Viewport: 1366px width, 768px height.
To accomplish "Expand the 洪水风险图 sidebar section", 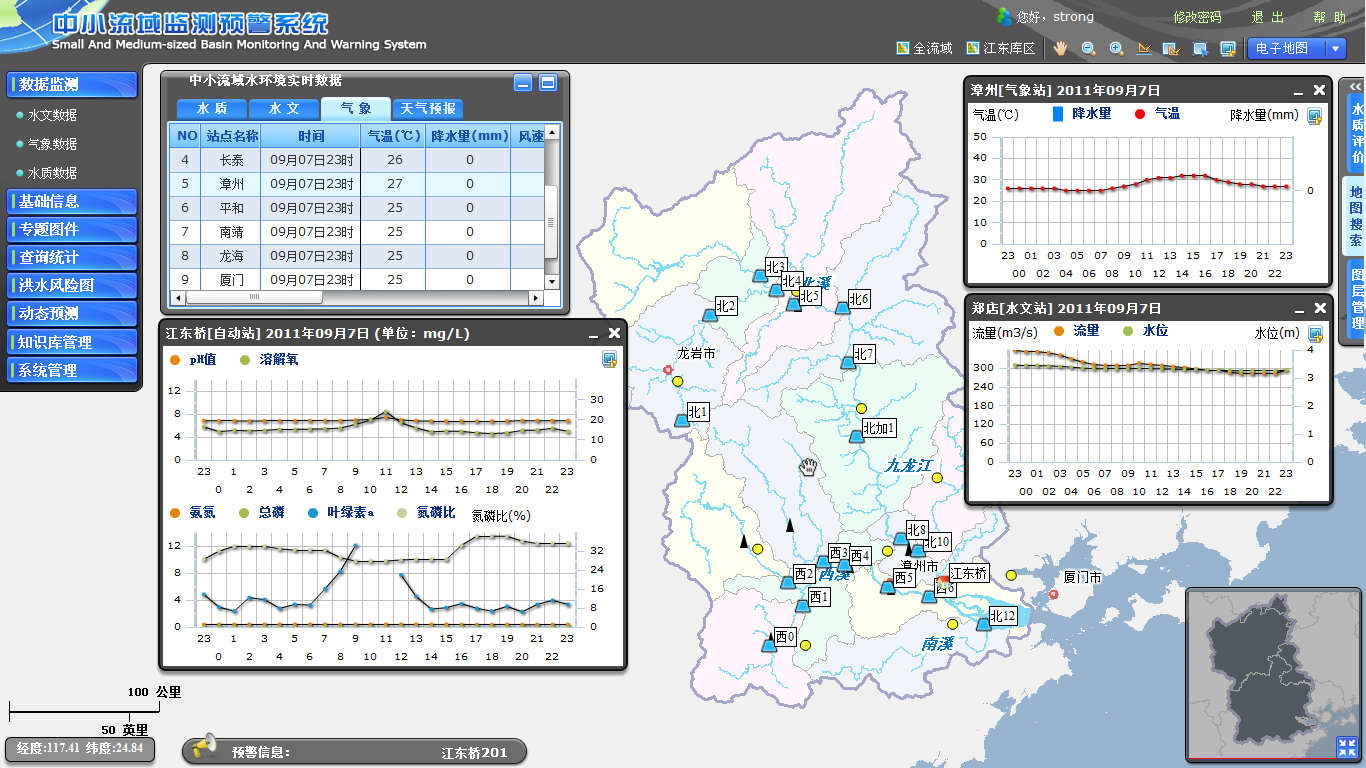I will tap(72, 285).
